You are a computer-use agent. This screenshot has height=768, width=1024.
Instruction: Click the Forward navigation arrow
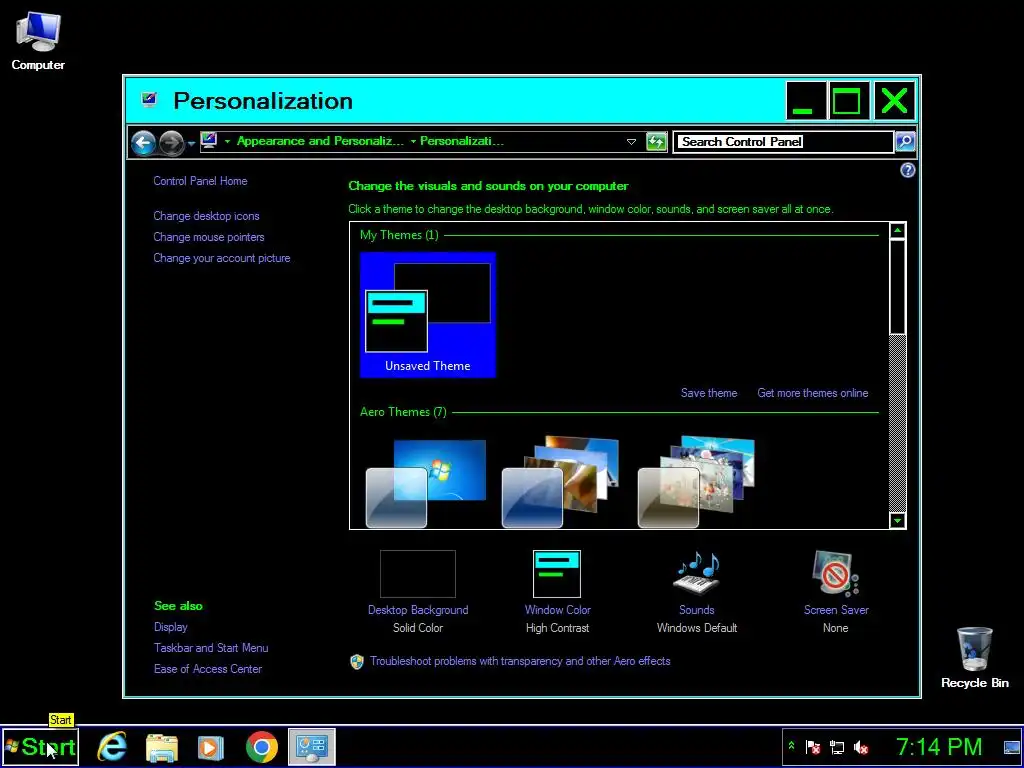[x=171, y=142]
